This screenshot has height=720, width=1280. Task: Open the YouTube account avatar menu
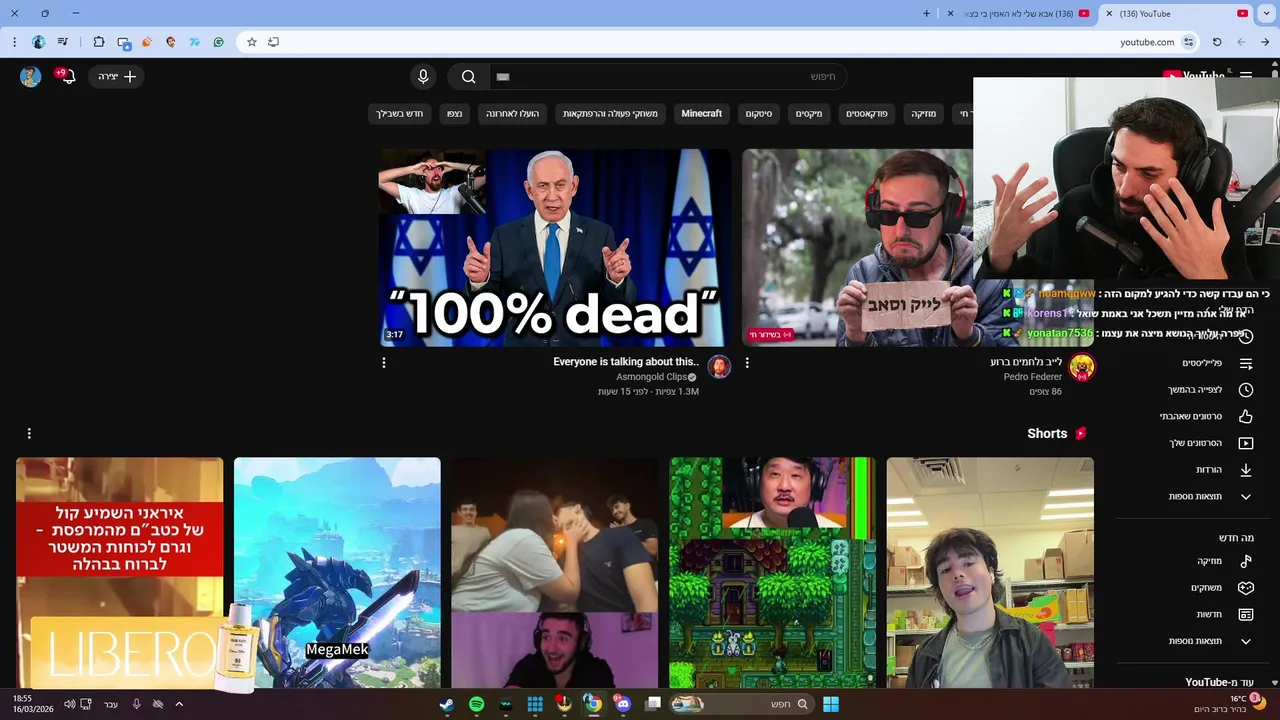click(30, 77)
